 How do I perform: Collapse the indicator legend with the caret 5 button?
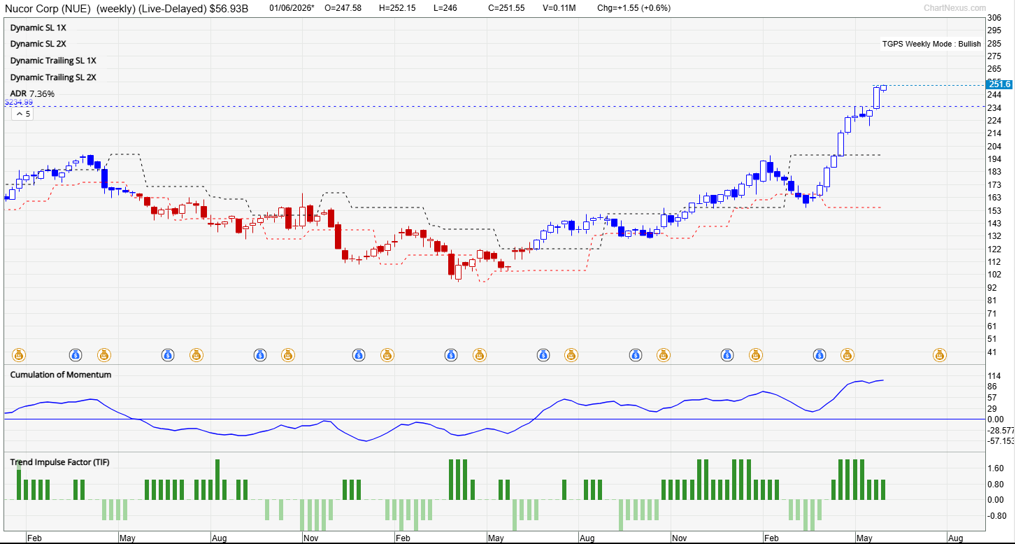click(23, 114)
